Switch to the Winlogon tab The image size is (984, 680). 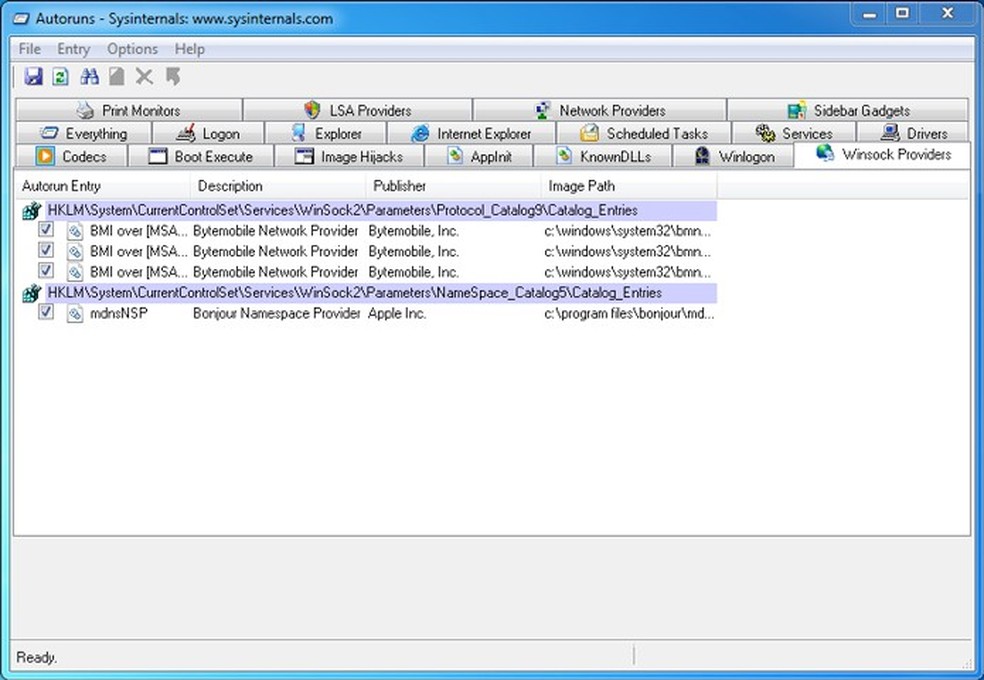pyautogui.click(x=733, y=156)
